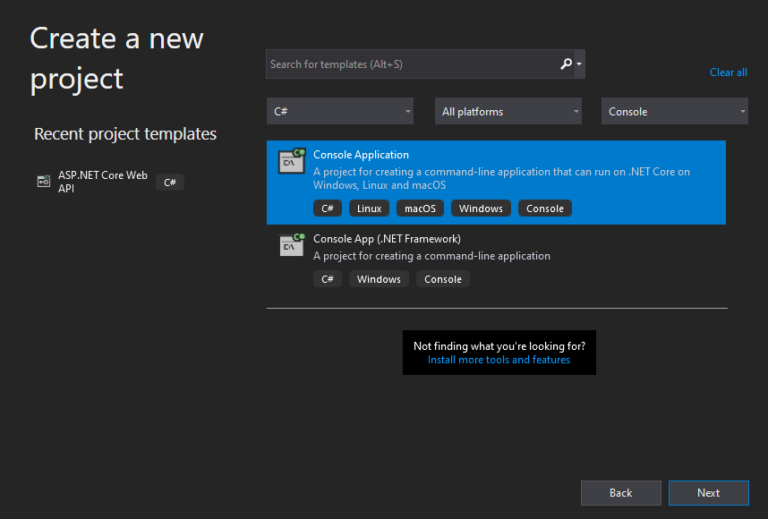
Task: Choose recent ASP.NET Core Web API template
Action: pos(102,182)
